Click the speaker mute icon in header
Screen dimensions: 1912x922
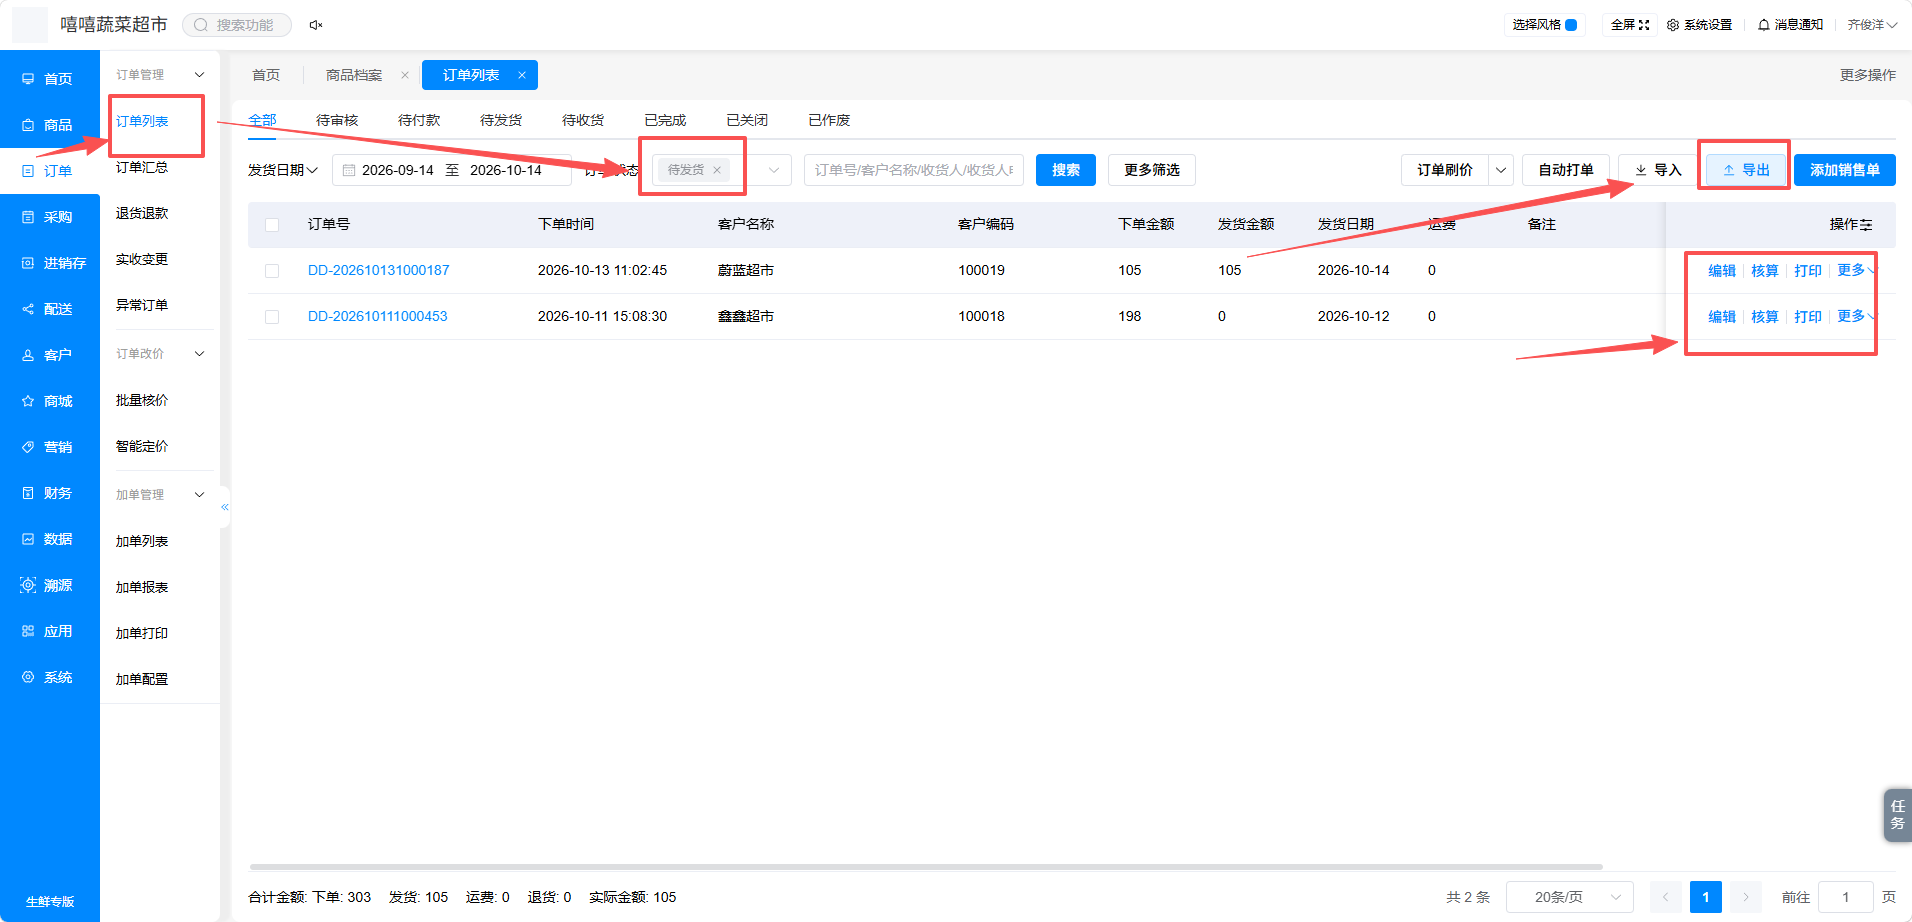click(316, 25)
